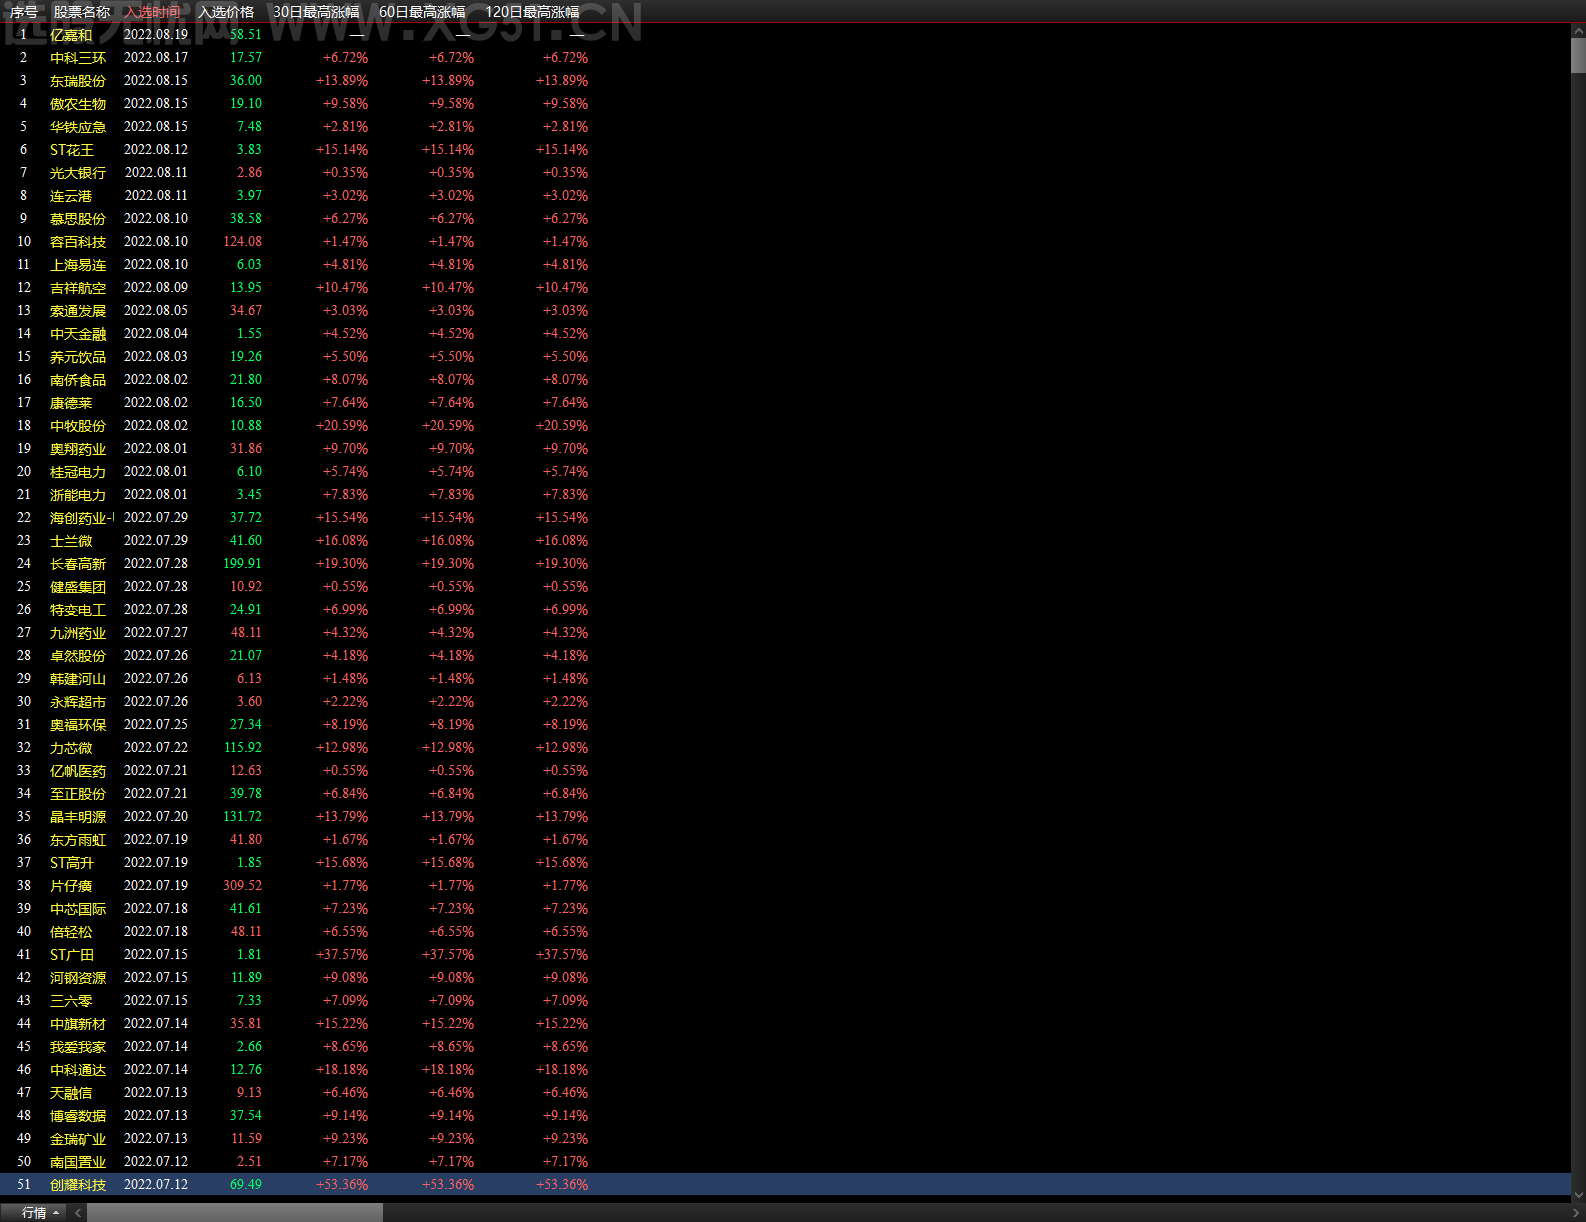Select stock 光大银行
This screenshot has width=1586, height=1222.
pyautogui.click(x=78, y=173)
